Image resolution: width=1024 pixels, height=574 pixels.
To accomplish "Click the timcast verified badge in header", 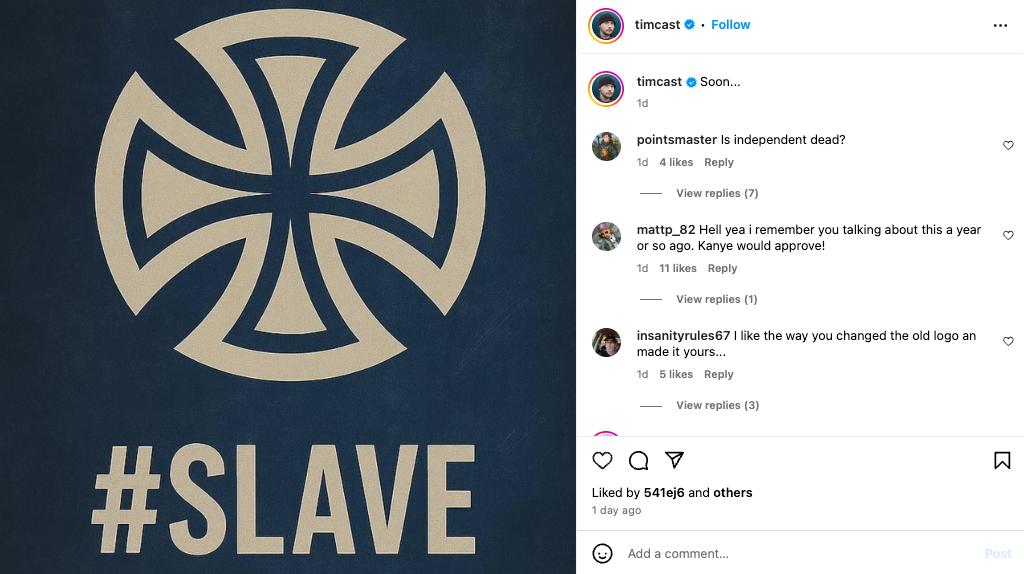I will pyautogui.click(x=690, y=25).
